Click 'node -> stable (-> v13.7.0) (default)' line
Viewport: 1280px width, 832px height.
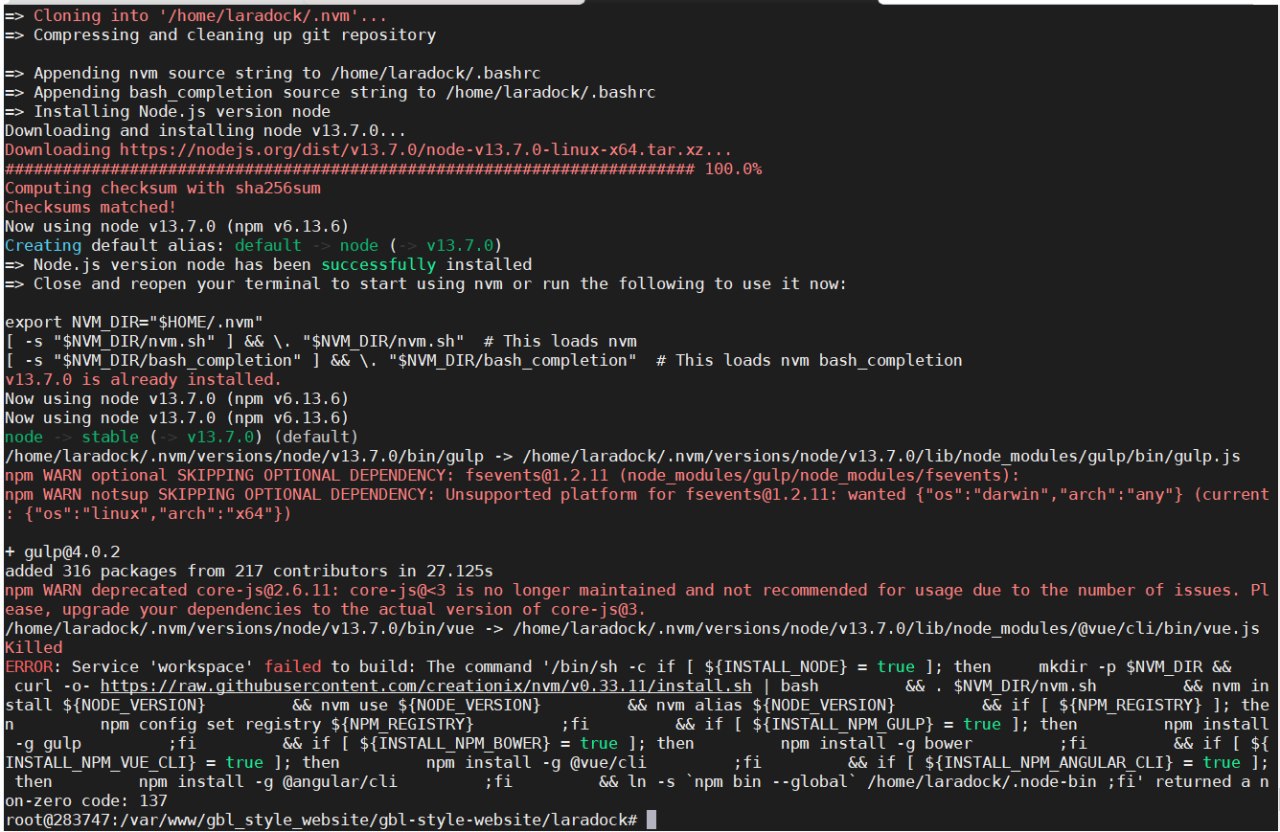pyautogui.click(x=182, y=437)
